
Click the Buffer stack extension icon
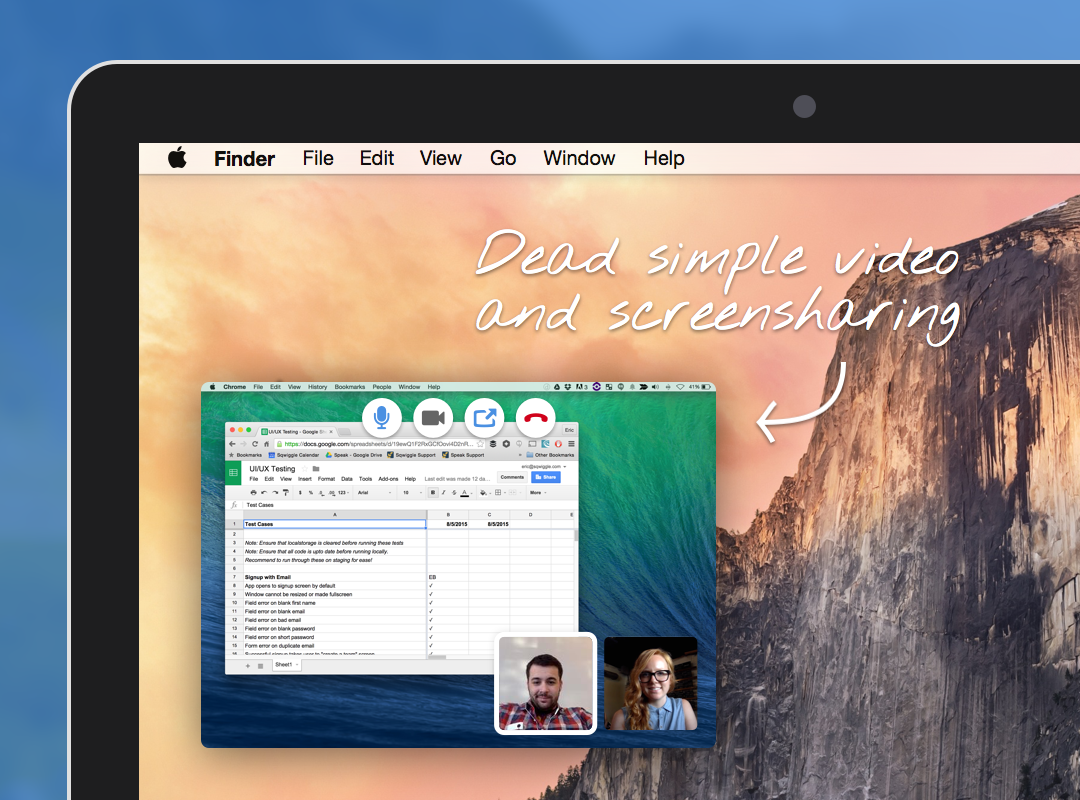(x=493, y=444)
